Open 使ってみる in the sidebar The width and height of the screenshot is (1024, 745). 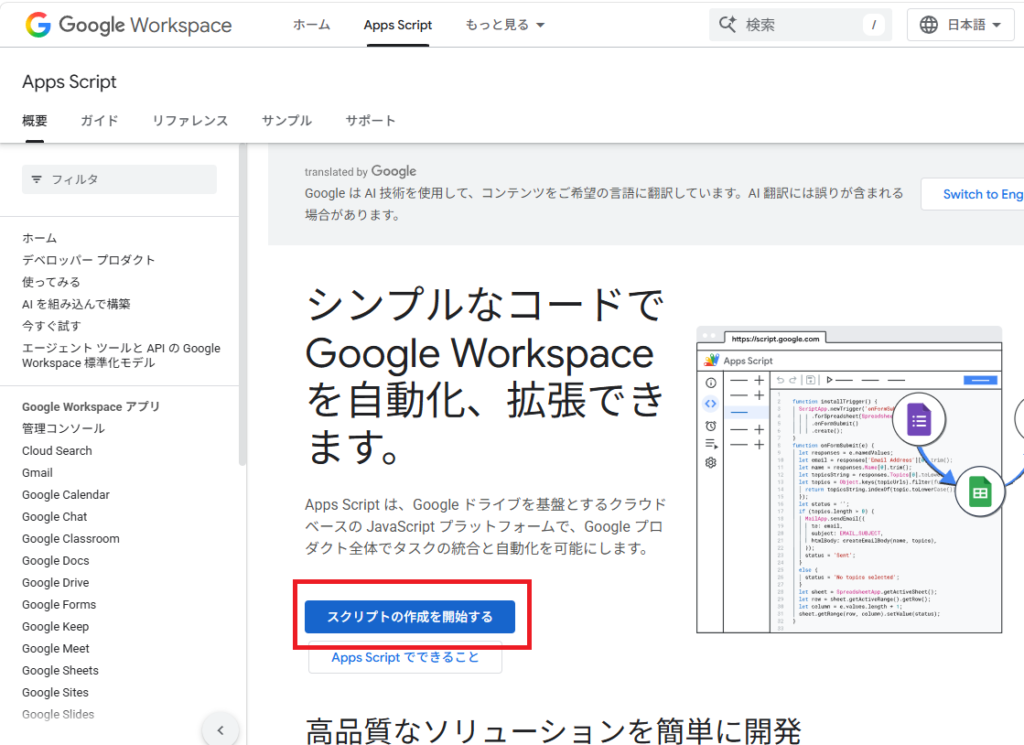click(x=51, y=282)
